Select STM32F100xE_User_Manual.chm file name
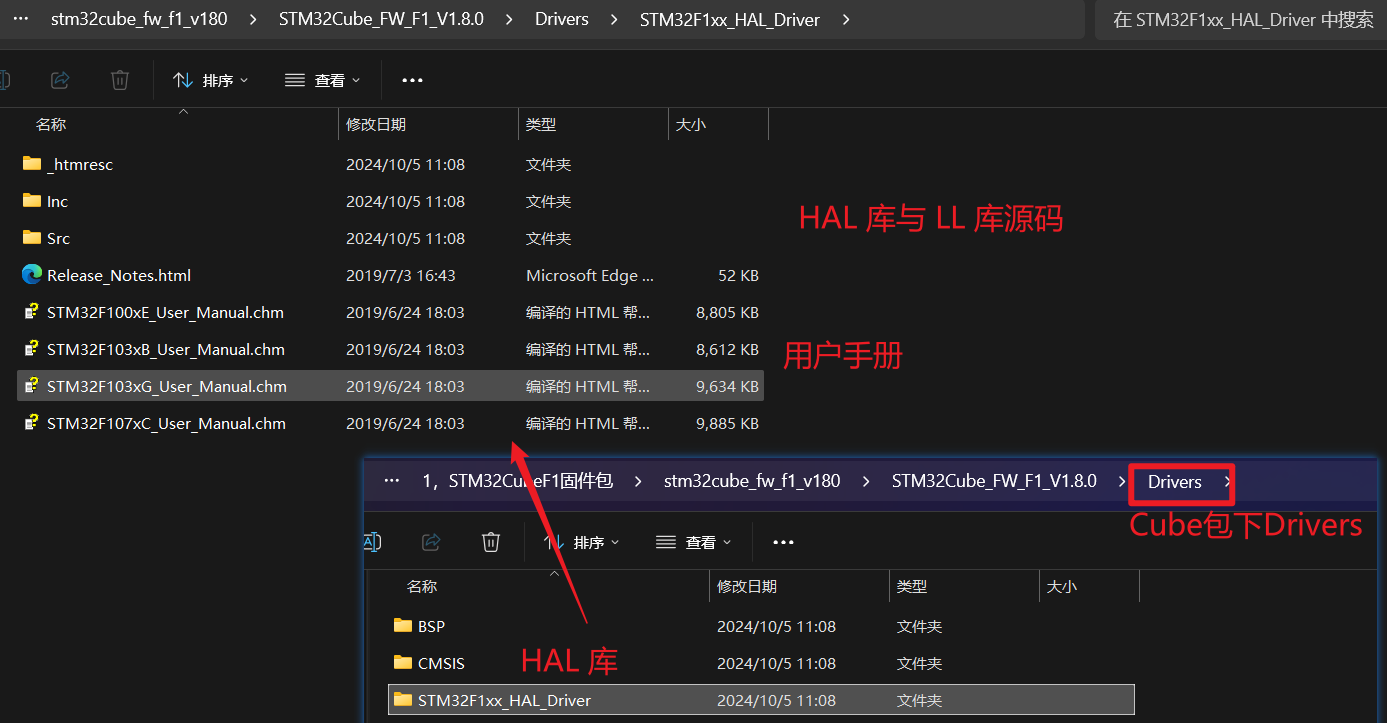1387x723 pixels. (165, 312)
